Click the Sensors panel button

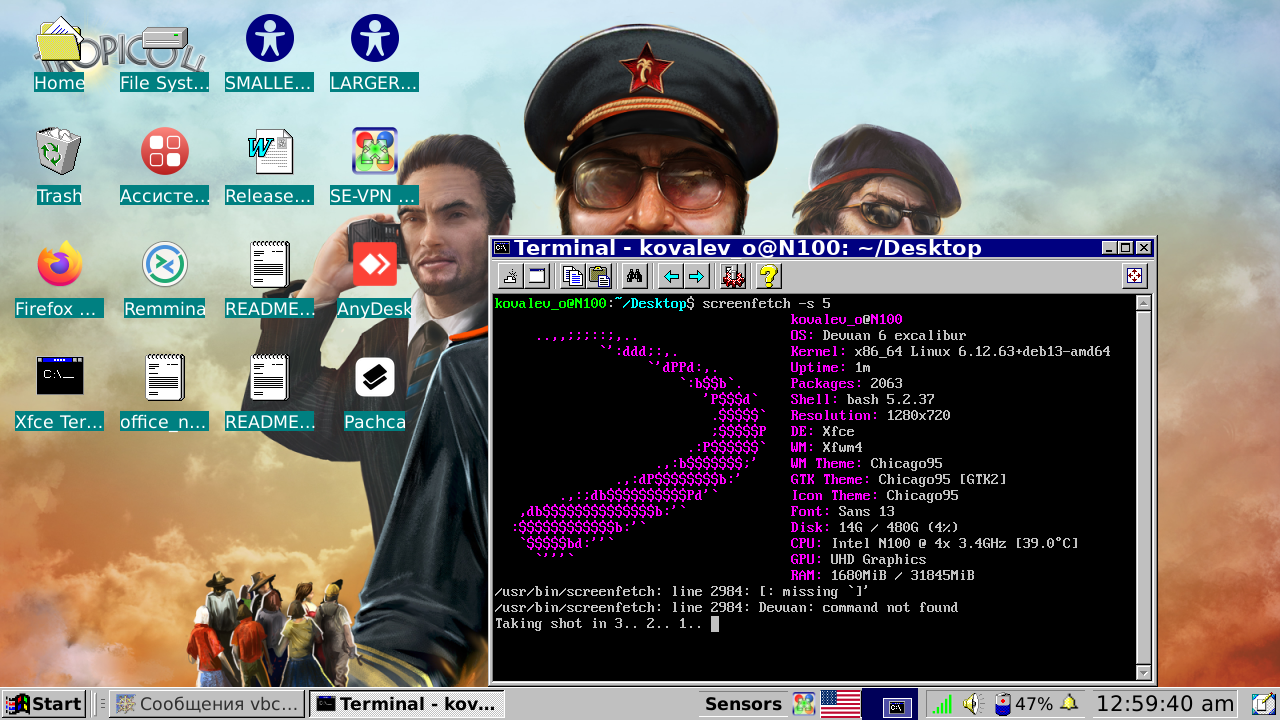coord(743,704)
